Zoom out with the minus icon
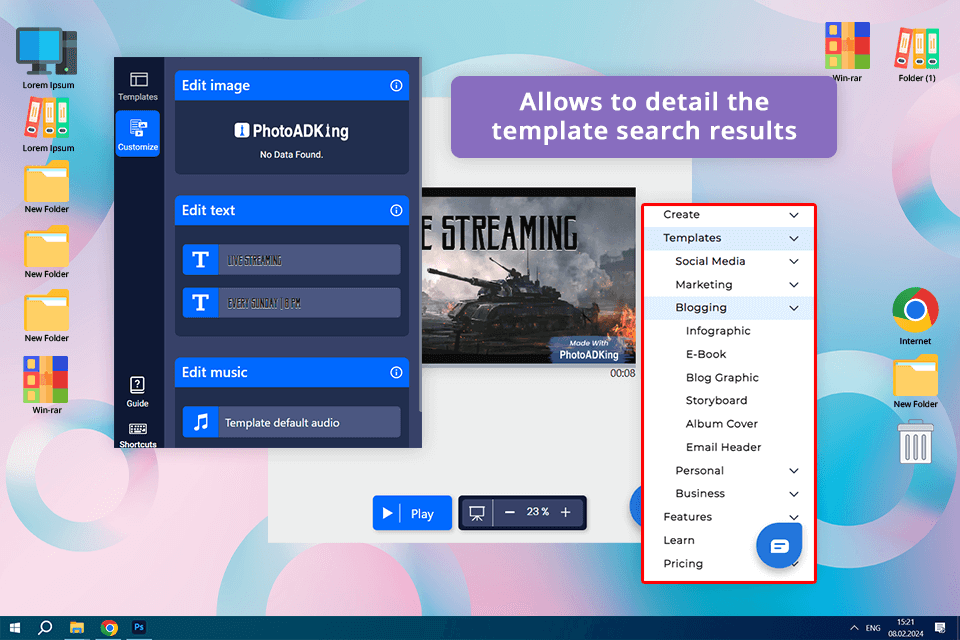The height and width of the screenshot is (640, 960). tap(509, 512)
